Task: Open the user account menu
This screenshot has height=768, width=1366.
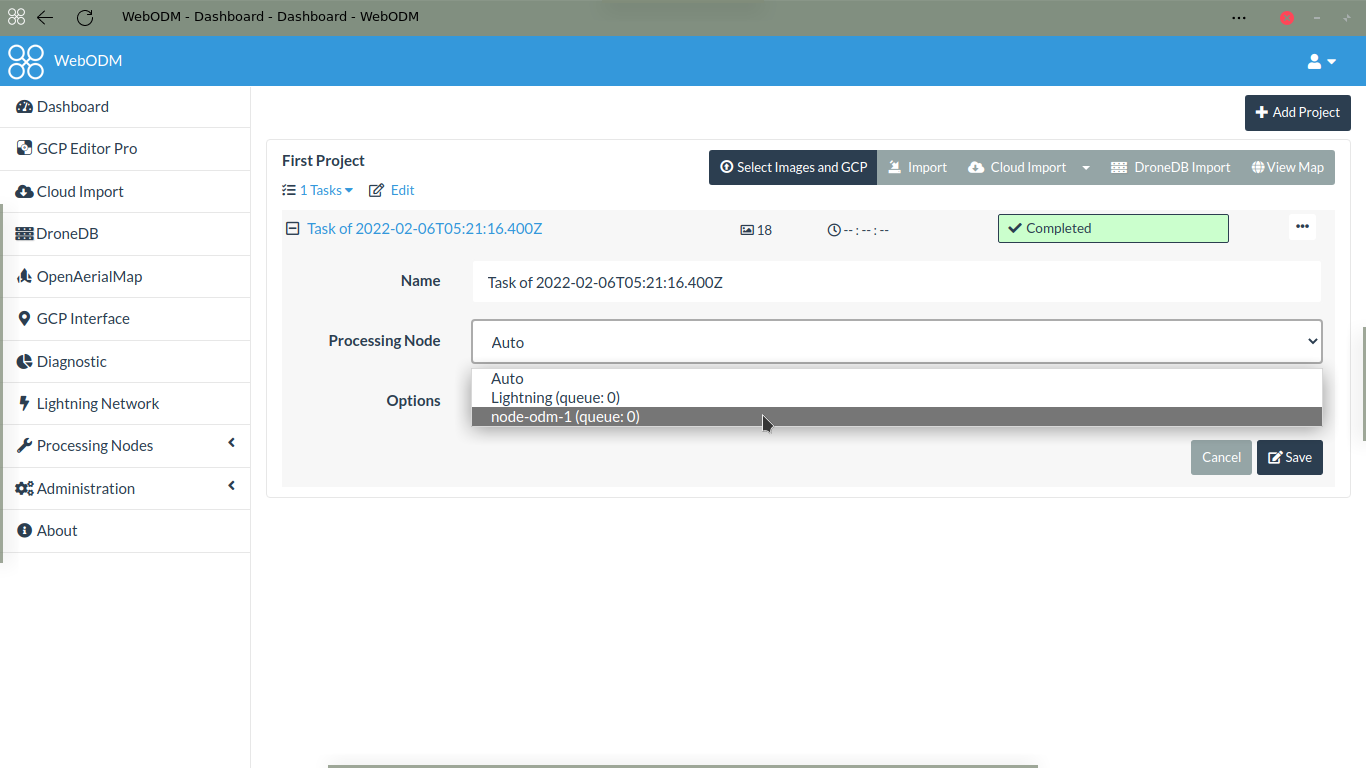Action: tap(1319, 61)
